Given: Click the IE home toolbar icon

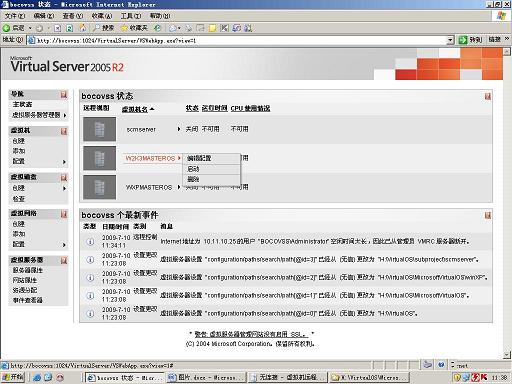Looking at the screenshot, I should [82, 28].
